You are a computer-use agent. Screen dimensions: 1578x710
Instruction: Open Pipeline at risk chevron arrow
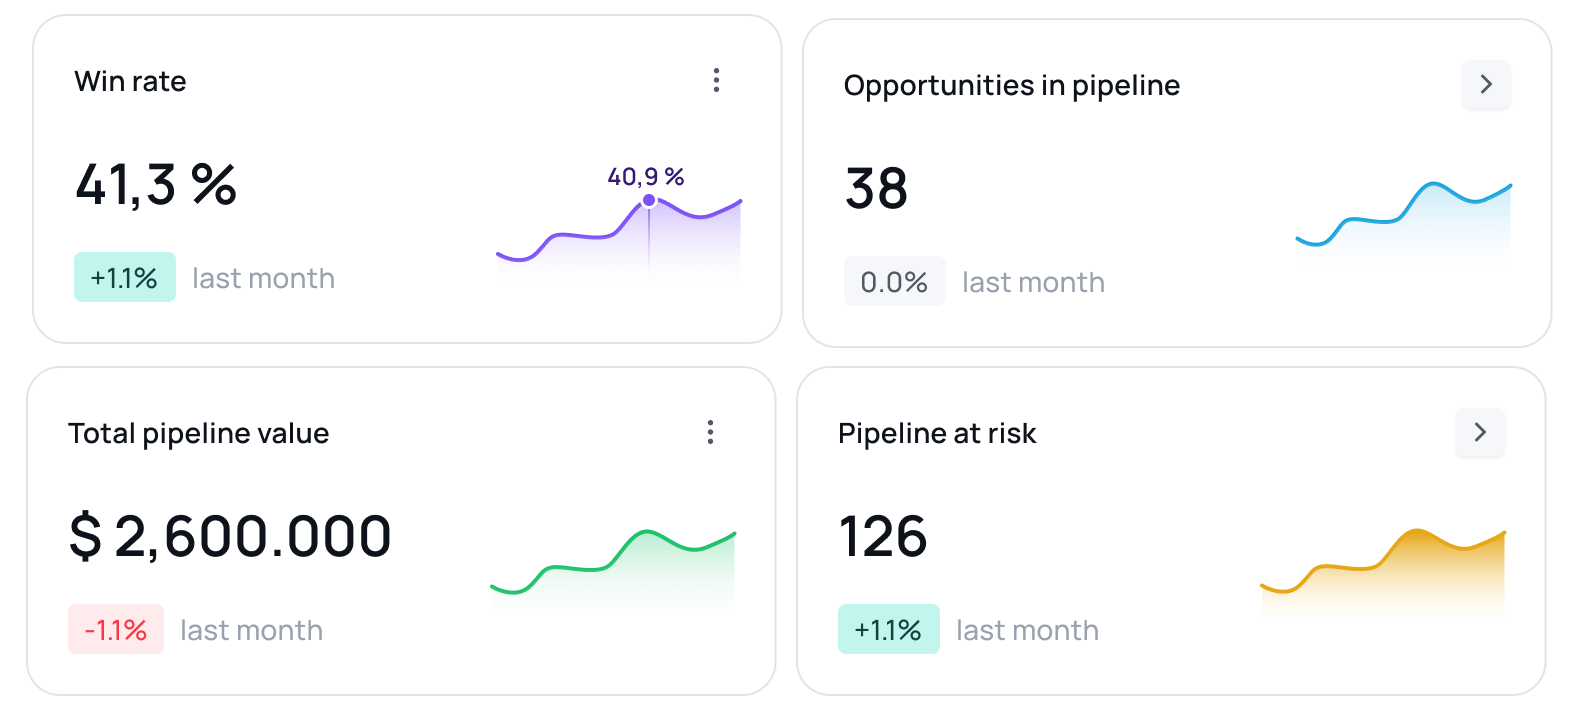(1480, 433)
